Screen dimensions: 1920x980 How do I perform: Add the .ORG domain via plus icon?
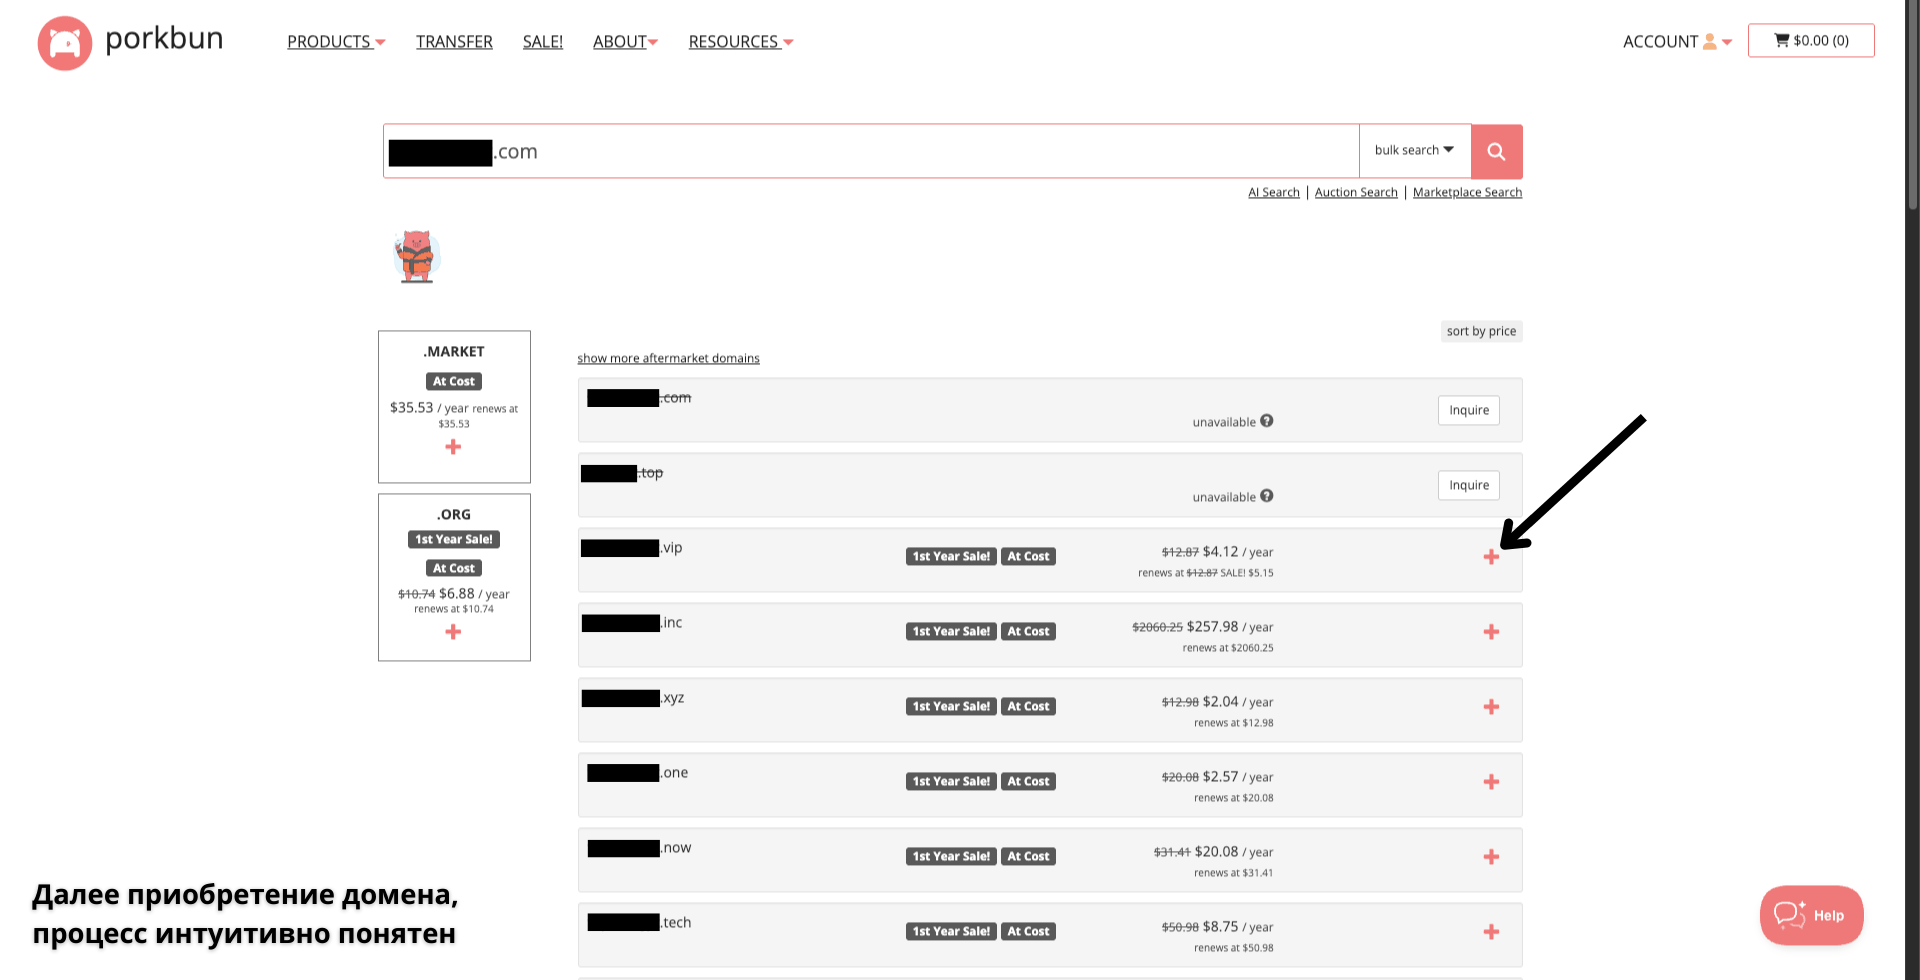pos(453,632)
